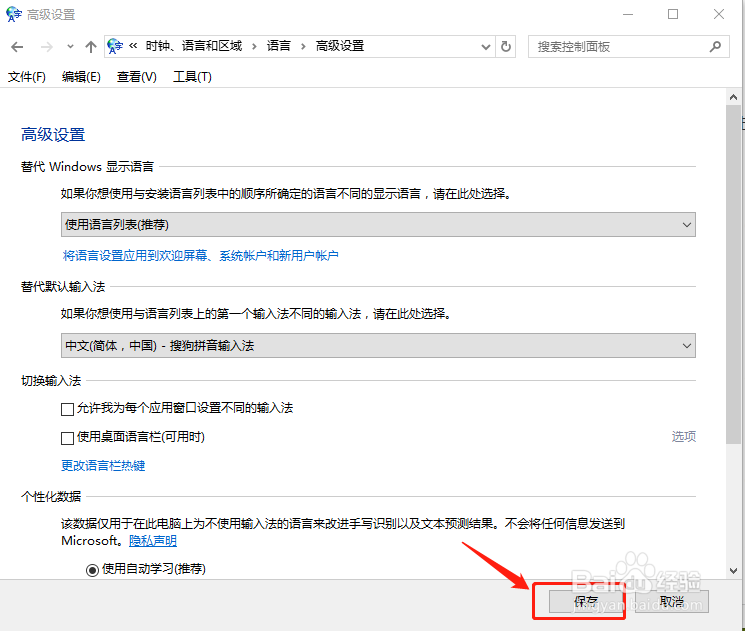745x631 pixels.
Task: Click the 切换输入法 section label
Action: pyautogui.click(x=51, y=381)
